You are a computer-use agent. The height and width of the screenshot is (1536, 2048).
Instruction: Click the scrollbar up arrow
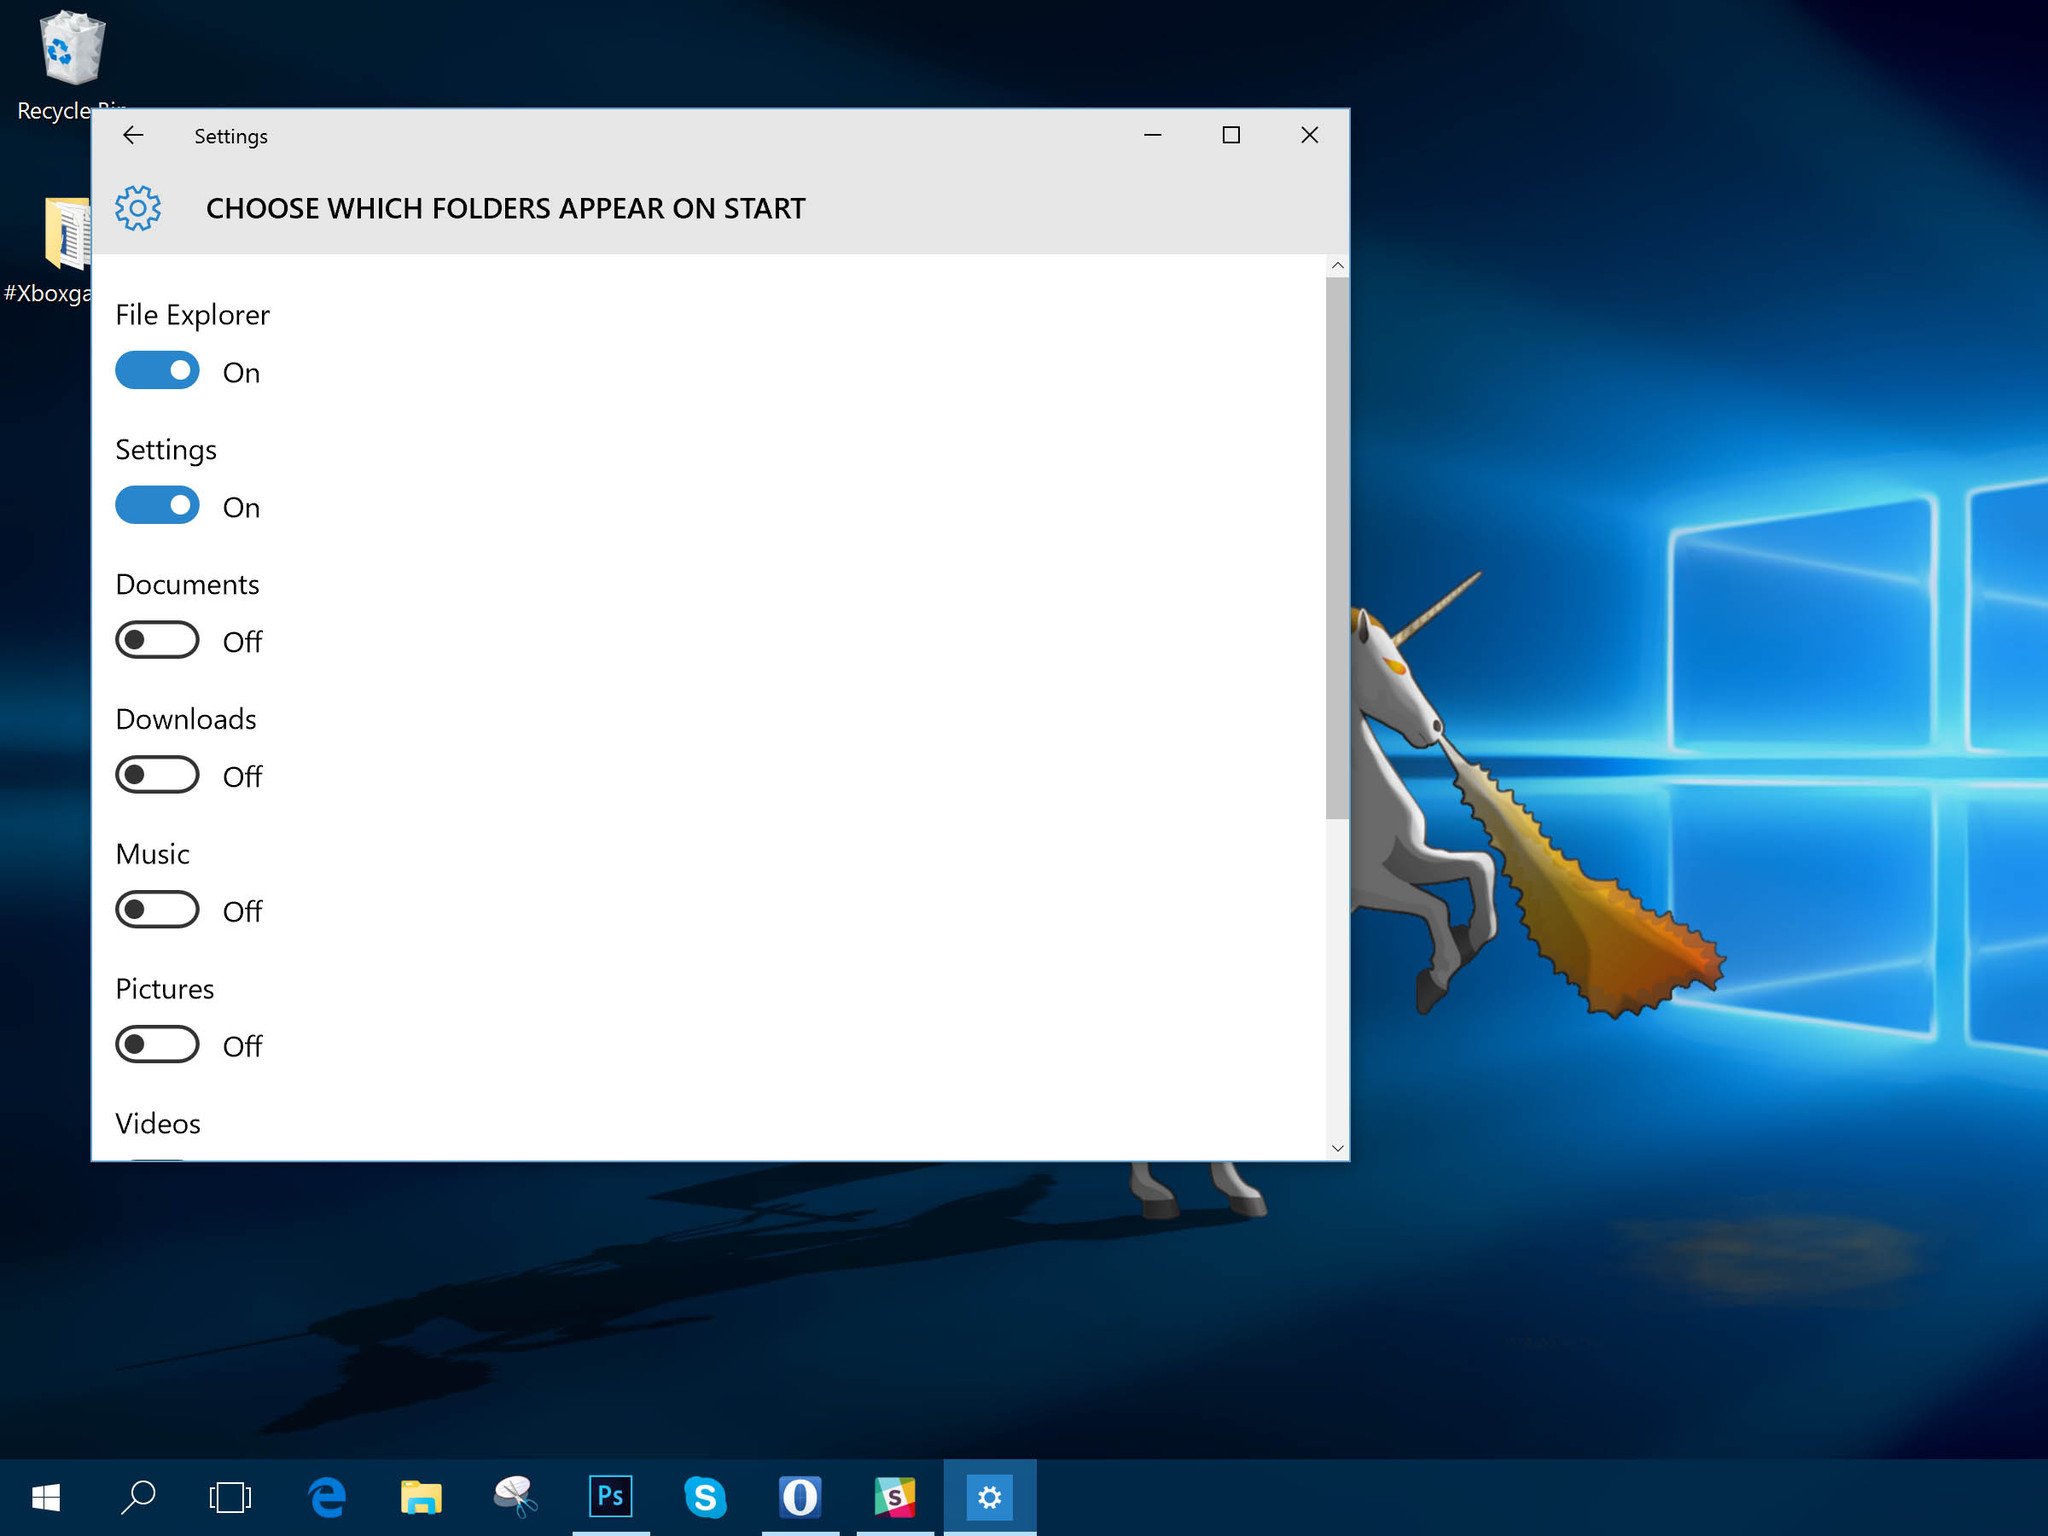coord(1337,266)
